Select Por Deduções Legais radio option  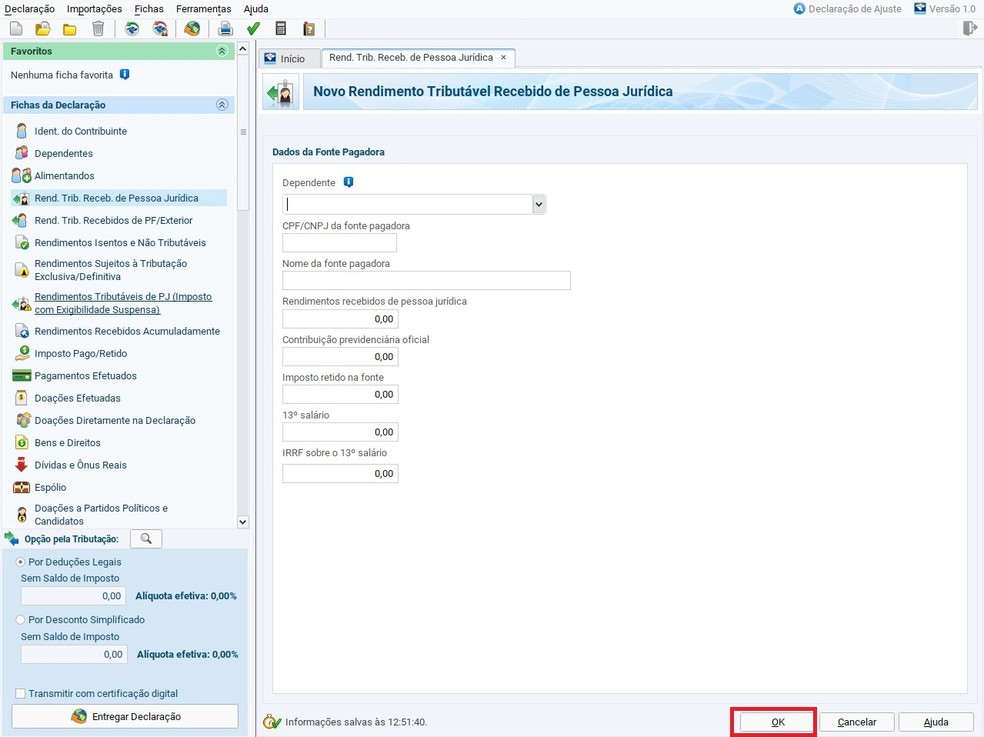point(21,562)
